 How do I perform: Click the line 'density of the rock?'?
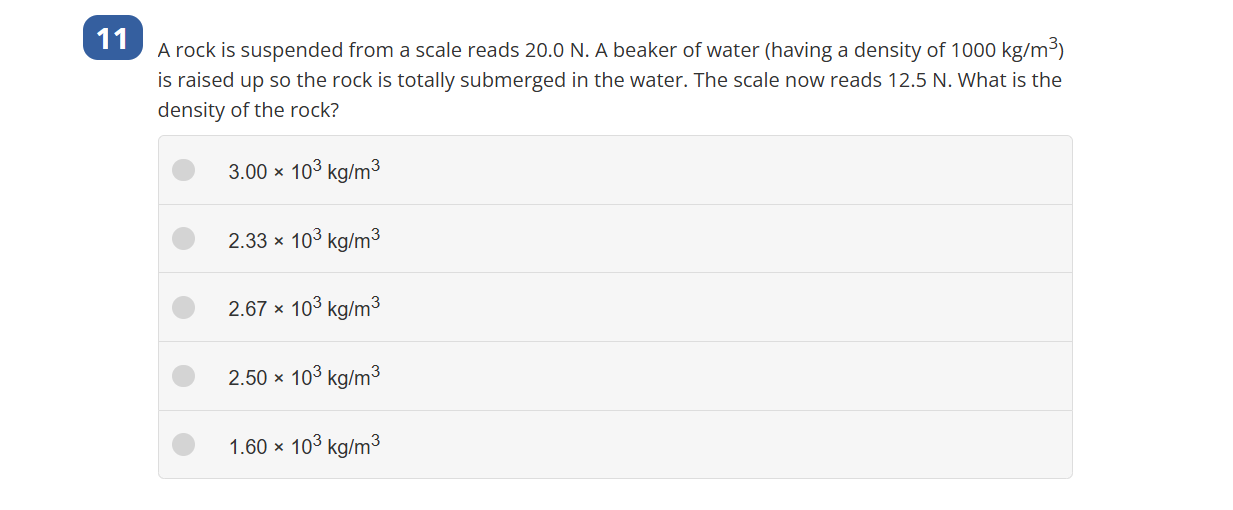point(248,110)
